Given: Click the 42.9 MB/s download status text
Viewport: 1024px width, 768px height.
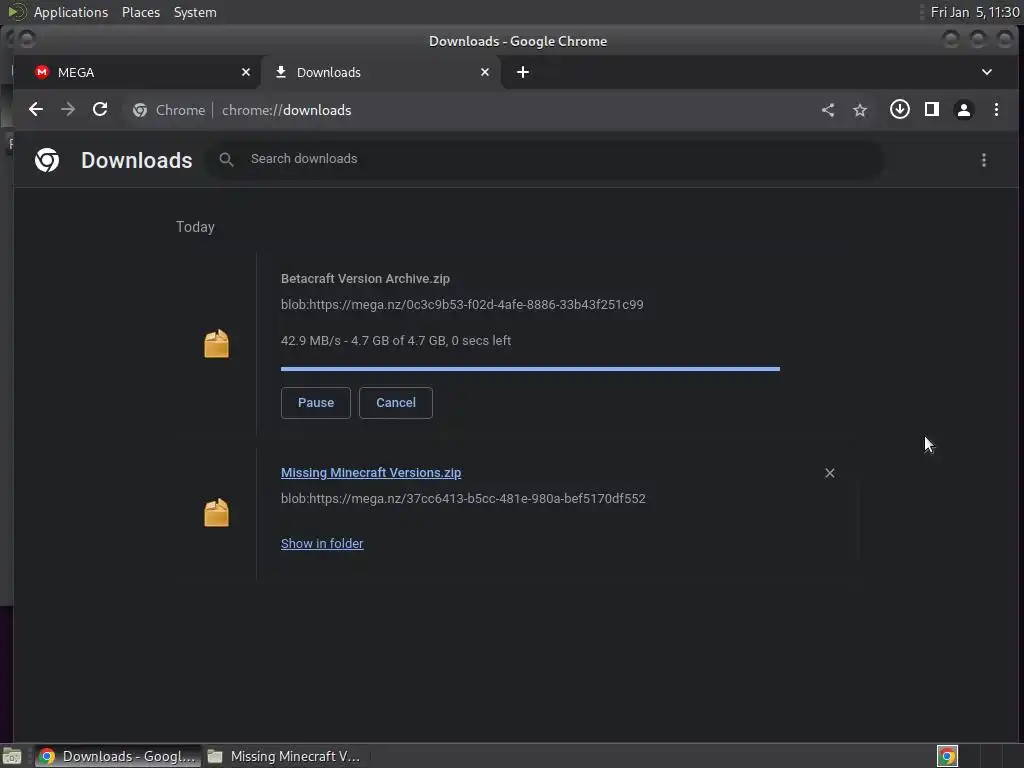Looking at the screenshot, I should [396, 341].
